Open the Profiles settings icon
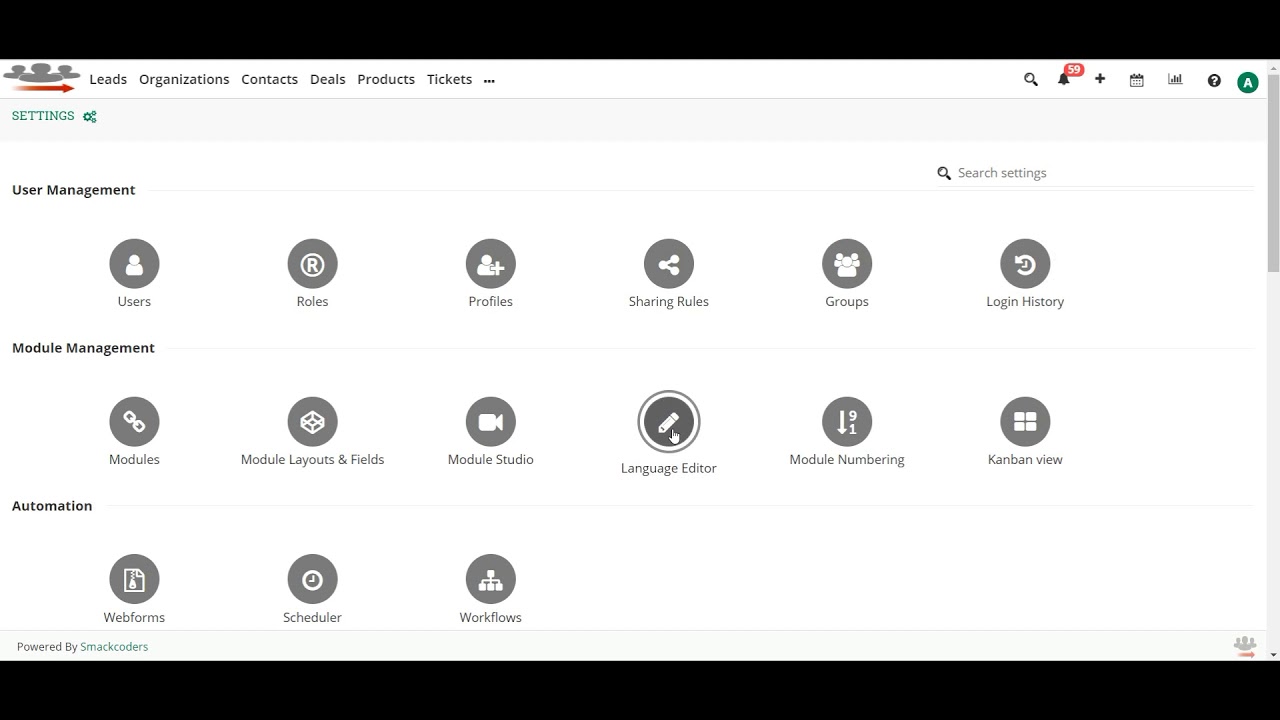Viewport: 1280px width, 720px height. [490, 264]
